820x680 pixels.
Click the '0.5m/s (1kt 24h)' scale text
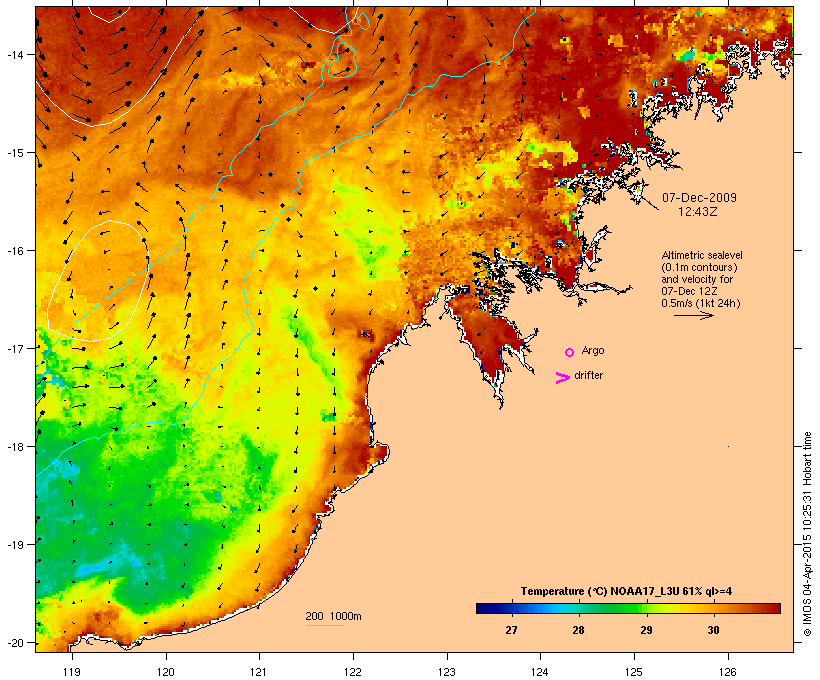701,303
